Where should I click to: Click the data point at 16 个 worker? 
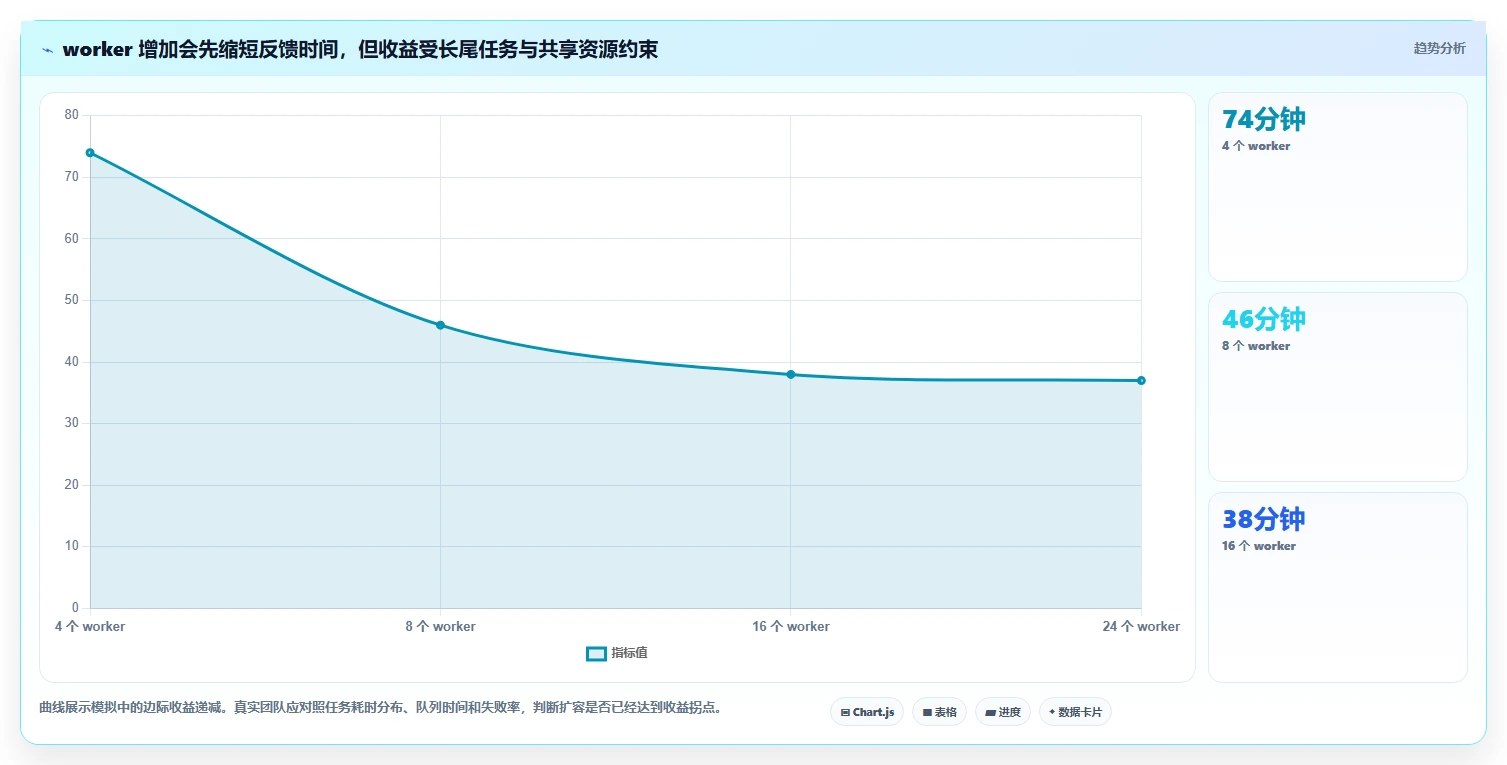790,374
